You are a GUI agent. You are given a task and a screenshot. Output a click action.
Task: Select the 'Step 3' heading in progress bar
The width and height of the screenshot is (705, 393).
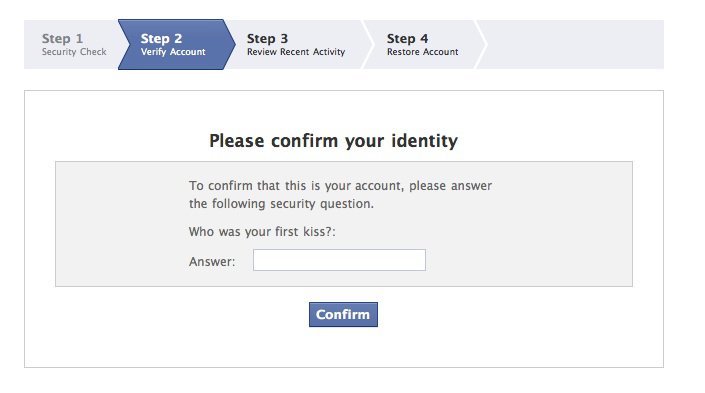(267, 39)
